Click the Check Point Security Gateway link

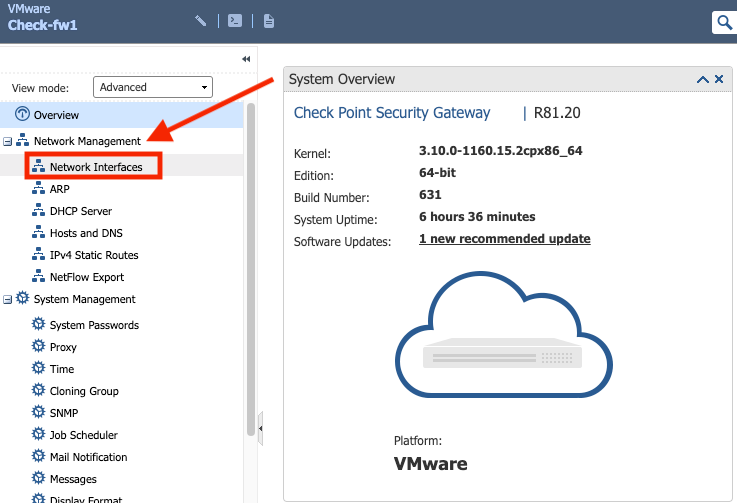(x=392, y=113)
